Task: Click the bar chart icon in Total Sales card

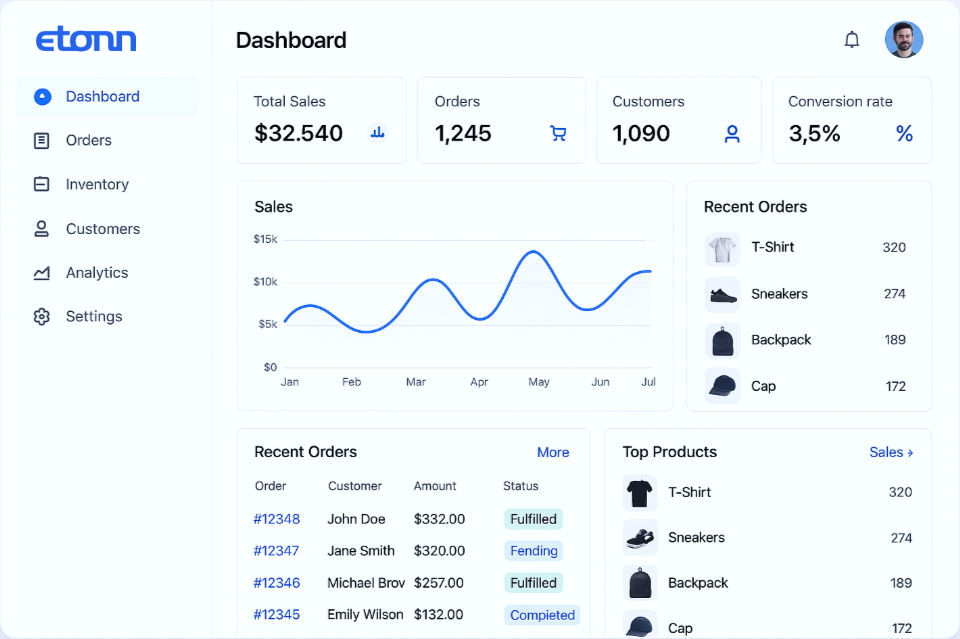Action: pyautogui.click(x=378, y=132)
